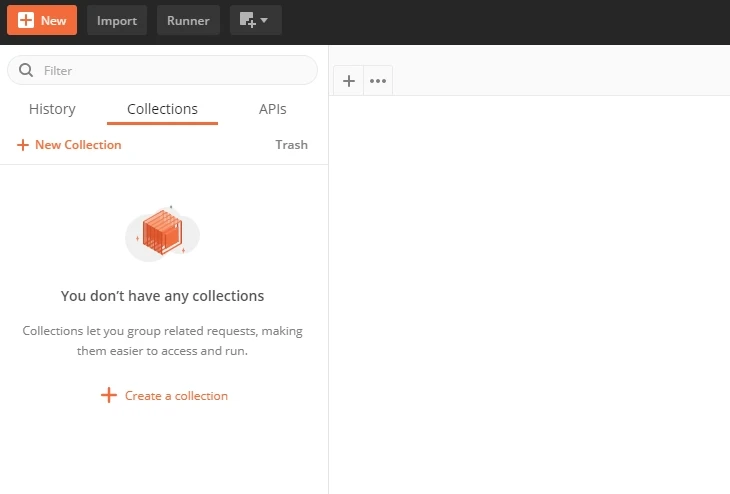The height and width of the screenshot is (494, 730).
Task: Go to the APIs tab
Action: coord(272,109)
